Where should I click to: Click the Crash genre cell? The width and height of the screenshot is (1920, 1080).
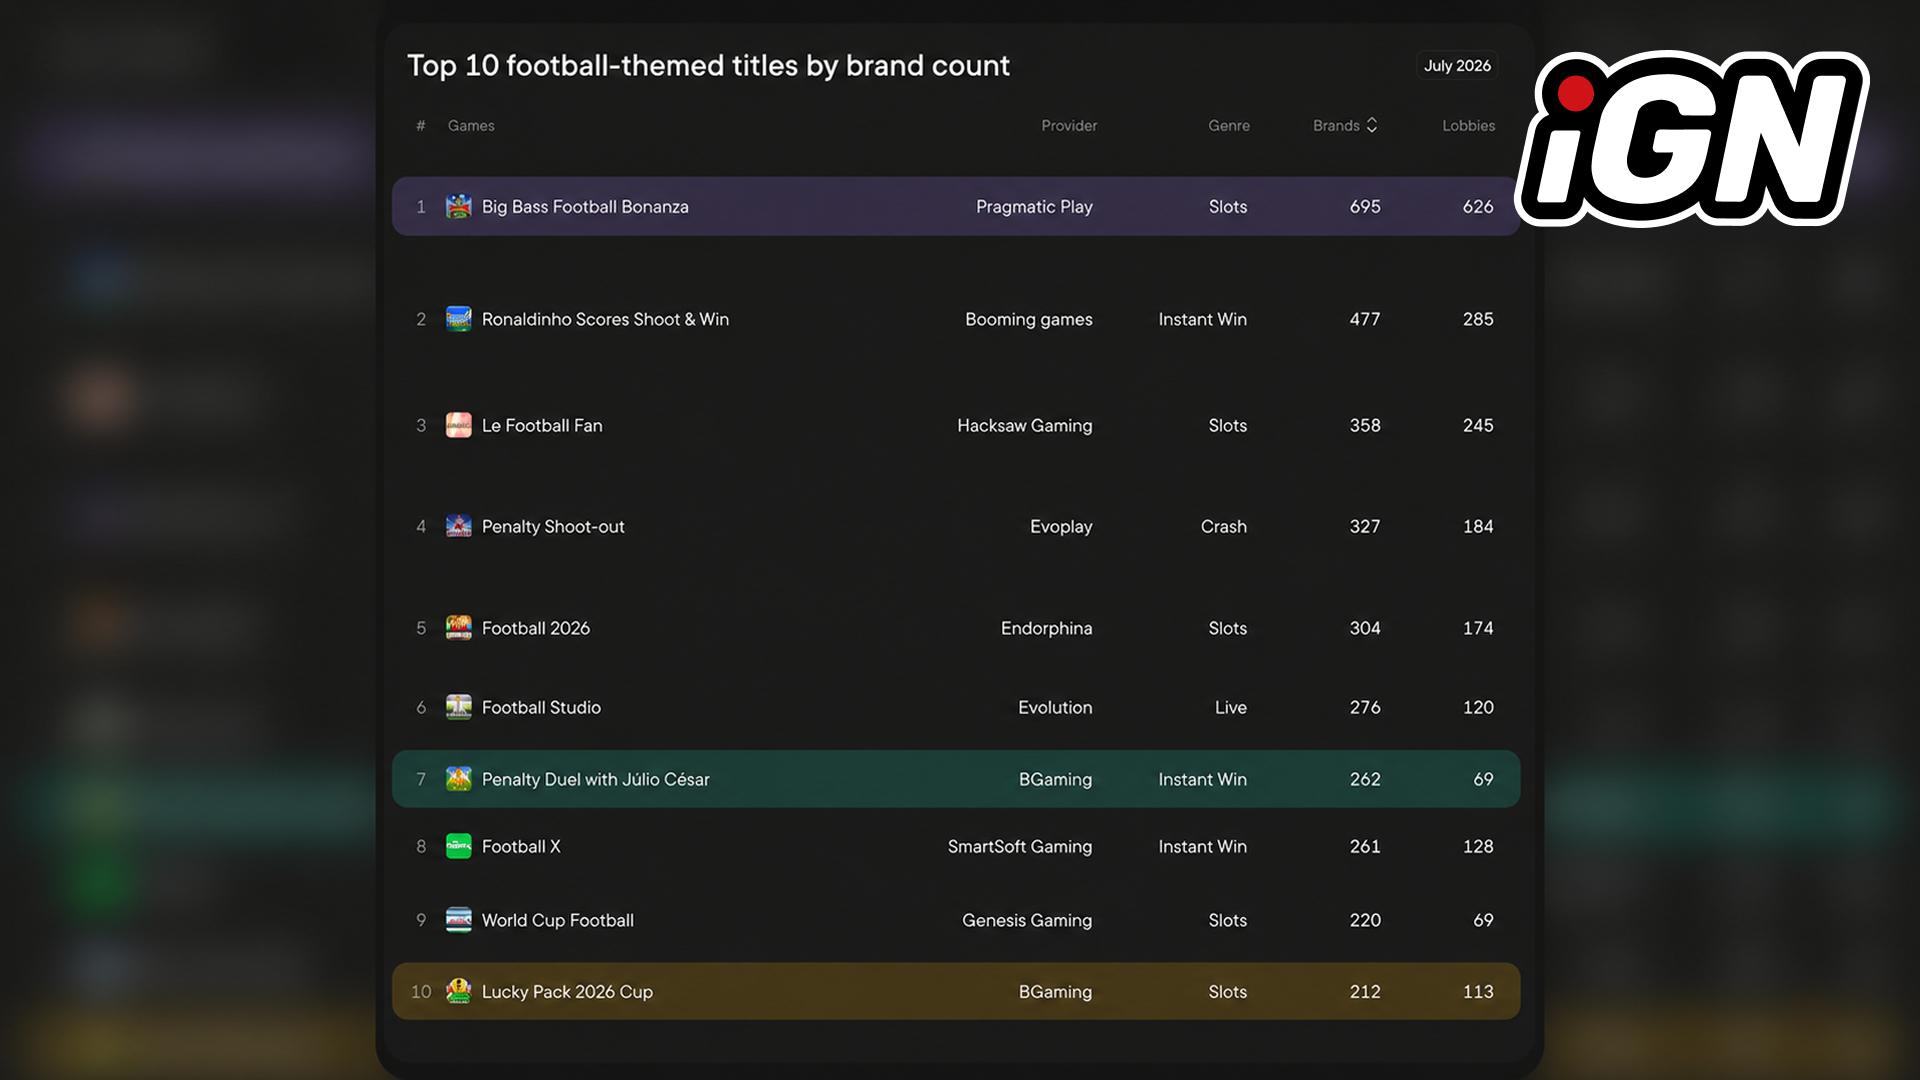point(1223,526)
